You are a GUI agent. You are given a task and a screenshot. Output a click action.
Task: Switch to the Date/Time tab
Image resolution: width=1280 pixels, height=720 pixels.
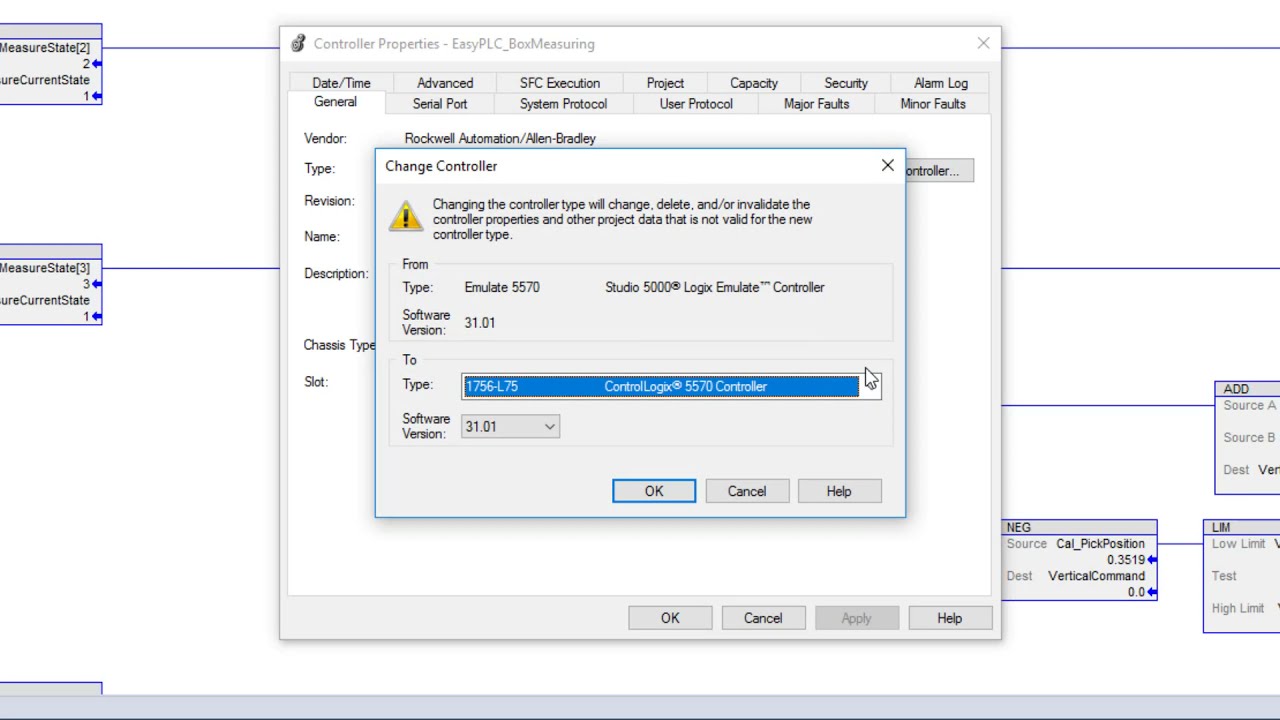(341, 83)
